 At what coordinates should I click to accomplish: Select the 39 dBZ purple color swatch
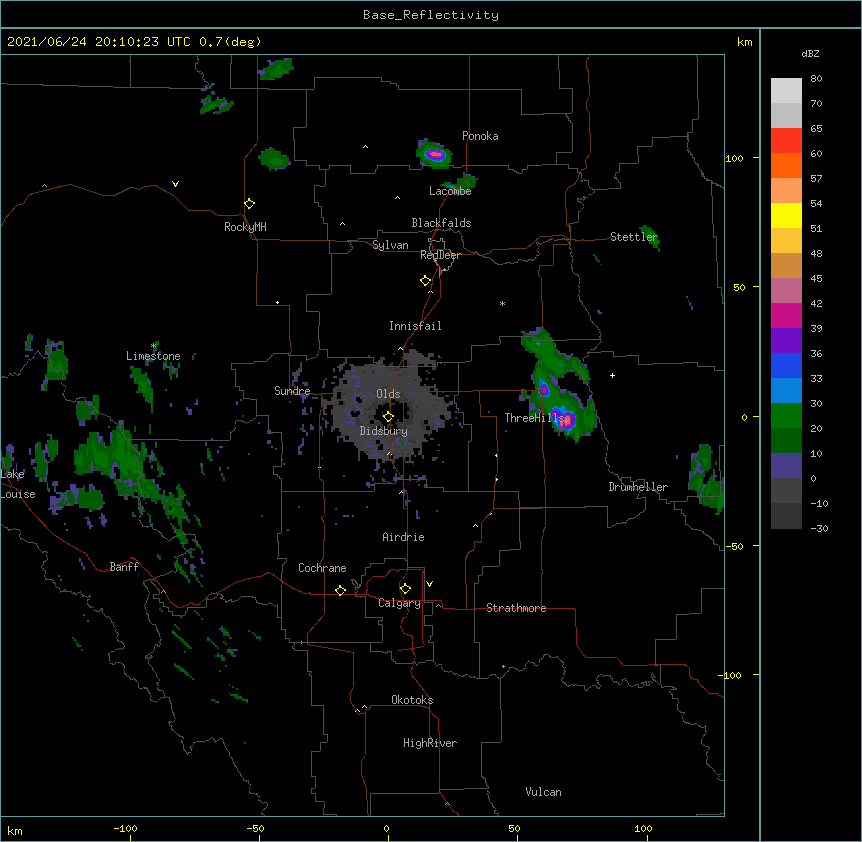coord(786,341)
